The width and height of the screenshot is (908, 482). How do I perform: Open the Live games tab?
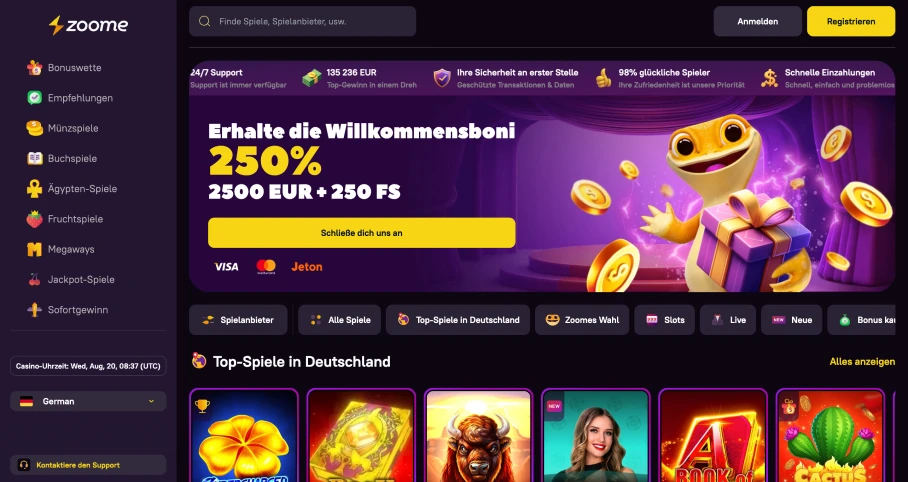(x=728, y=320)
